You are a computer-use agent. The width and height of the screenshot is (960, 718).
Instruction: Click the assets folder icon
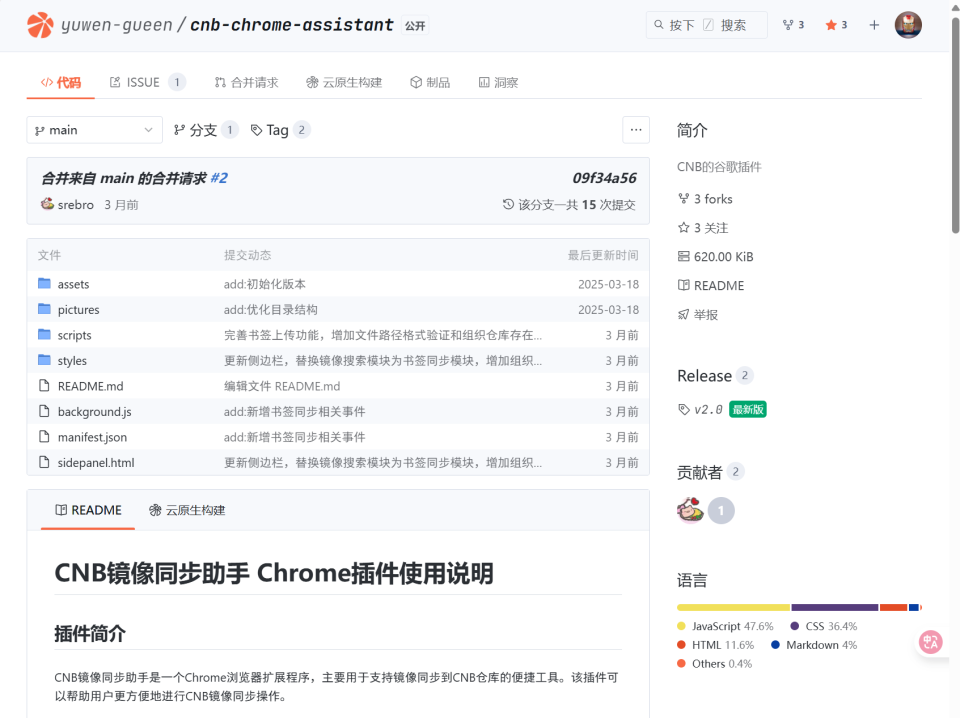pos(44,283)
